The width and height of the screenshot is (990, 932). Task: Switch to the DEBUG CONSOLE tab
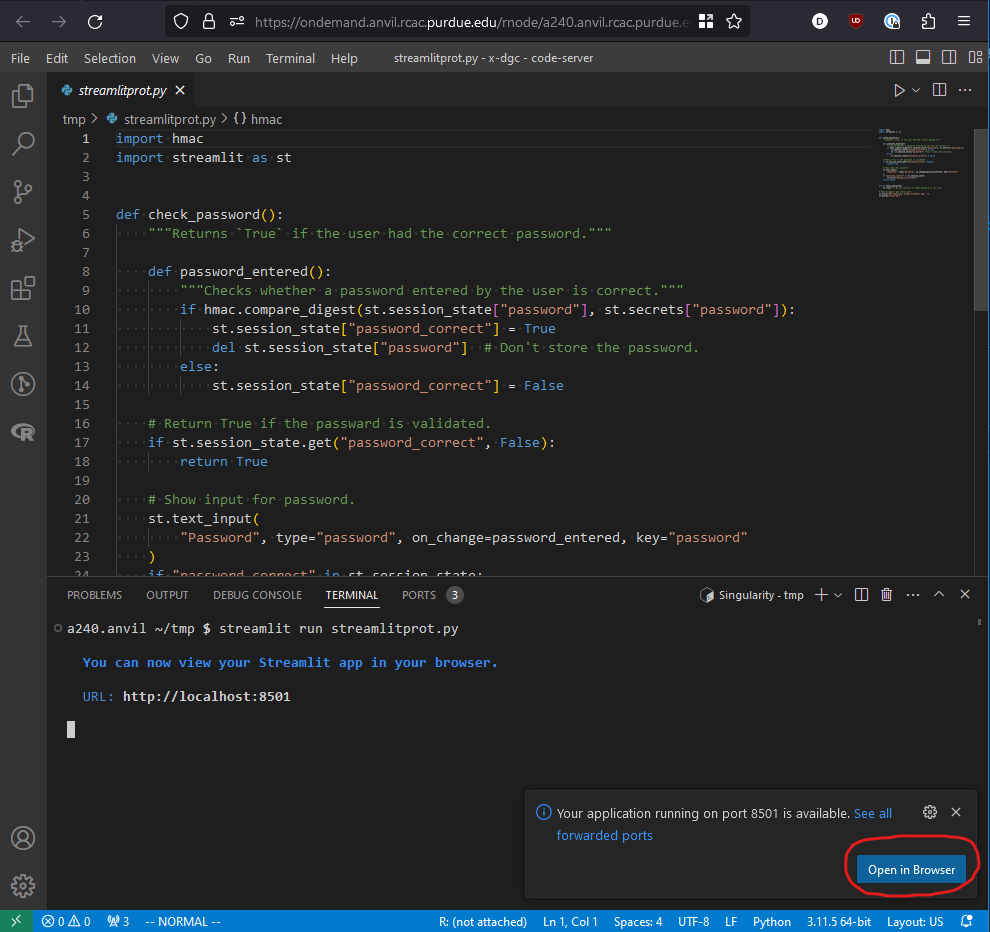click(x=257, y=594)
